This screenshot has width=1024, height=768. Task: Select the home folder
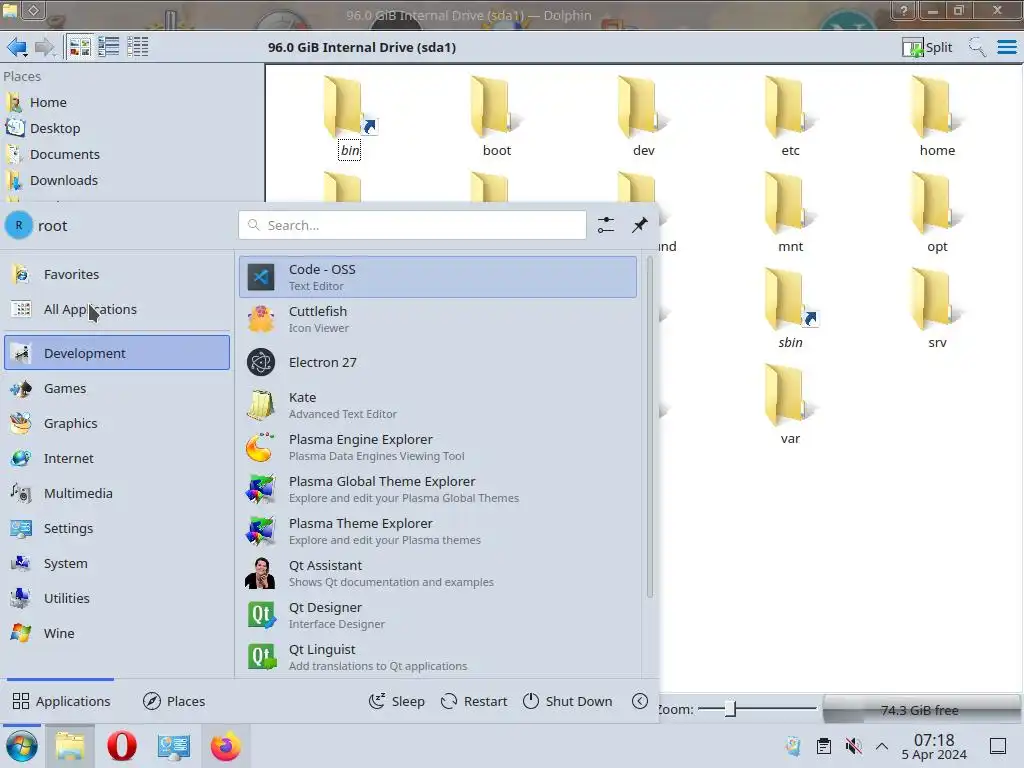click(937, 117)
